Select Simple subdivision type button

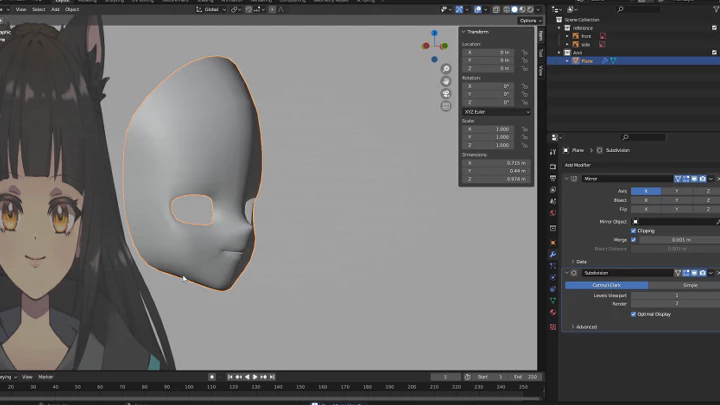coord(690,285)
